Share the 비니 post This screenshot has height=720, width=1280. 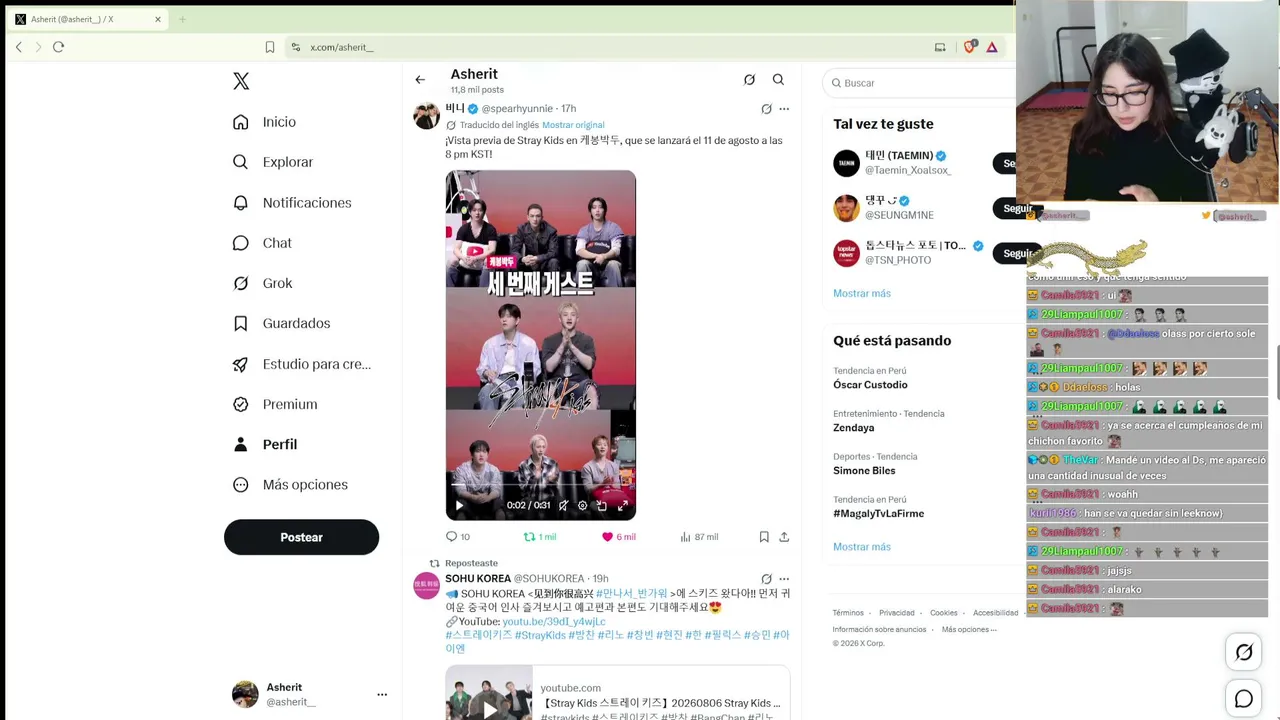pos(784,537)
